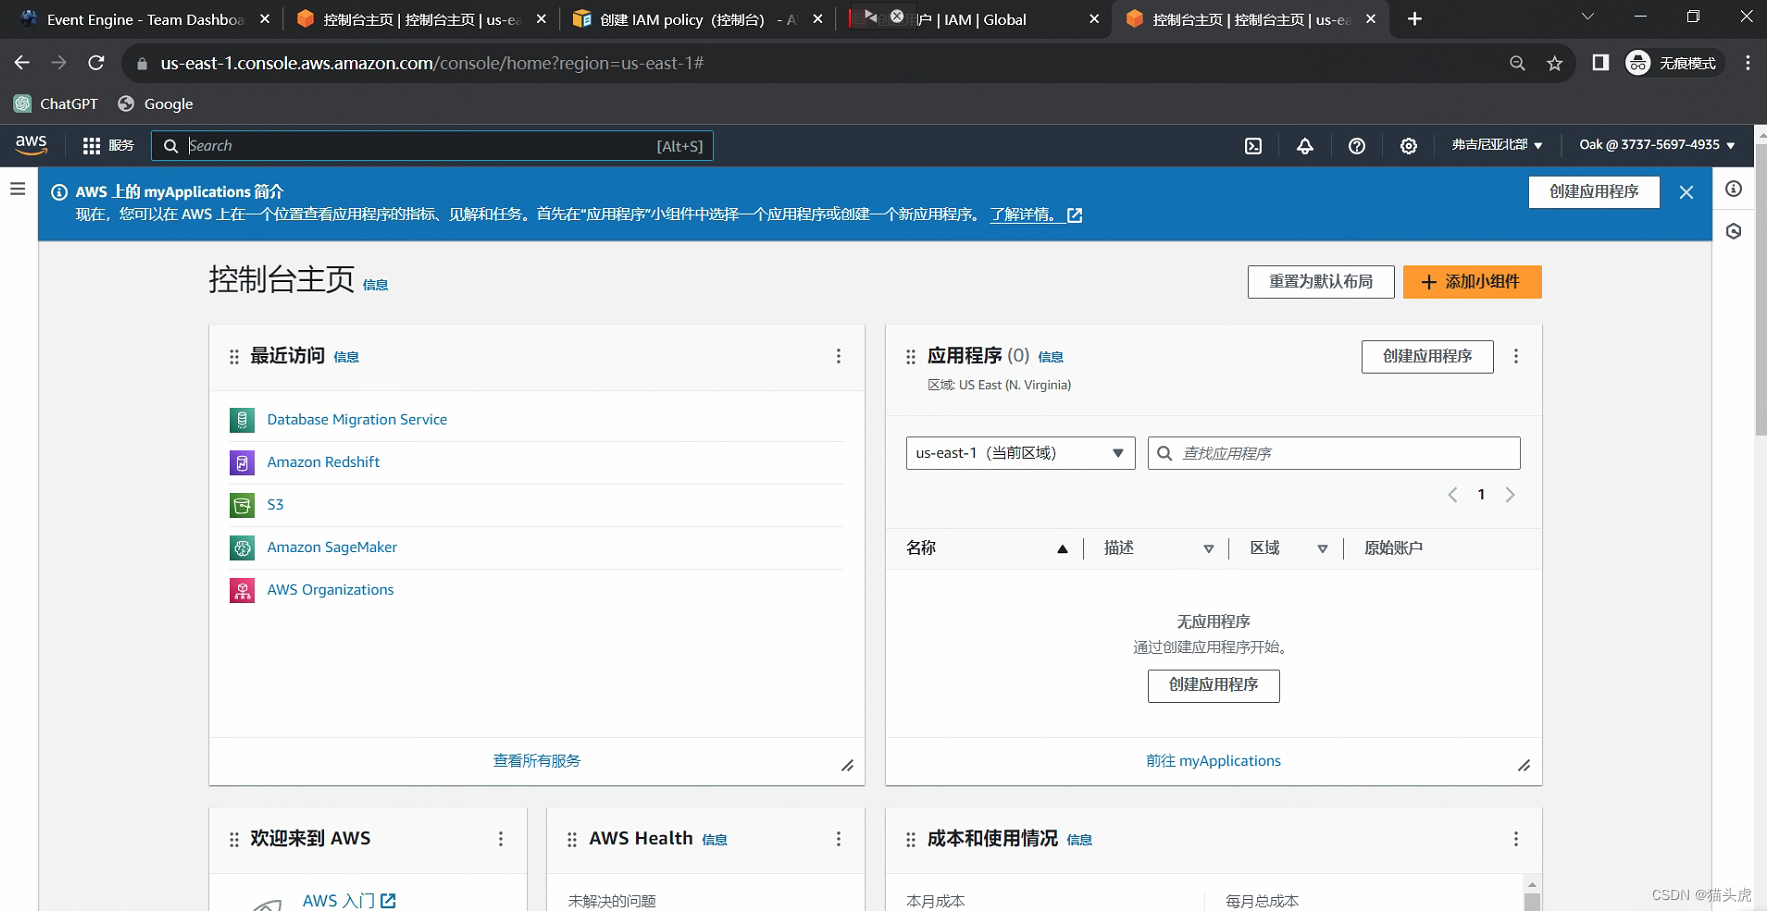The height and width of the screenshot is (911, 1767).
Task: Click the Amazon Redshift icon
Action: tap(242, 463)
